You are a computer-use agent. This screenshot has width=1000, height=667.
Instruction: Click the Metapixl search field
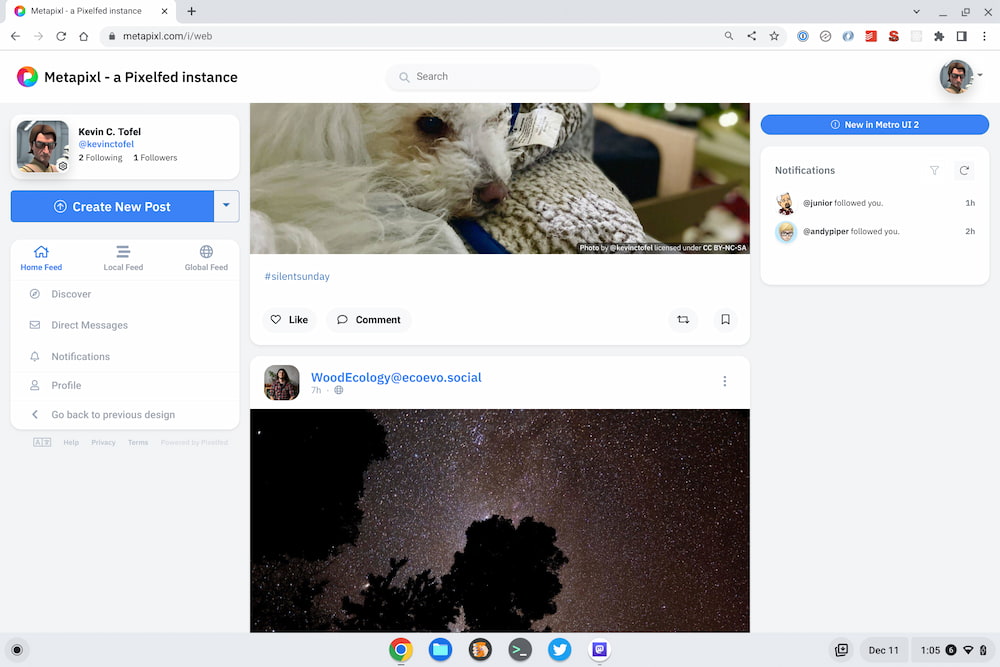pos(492,77)
